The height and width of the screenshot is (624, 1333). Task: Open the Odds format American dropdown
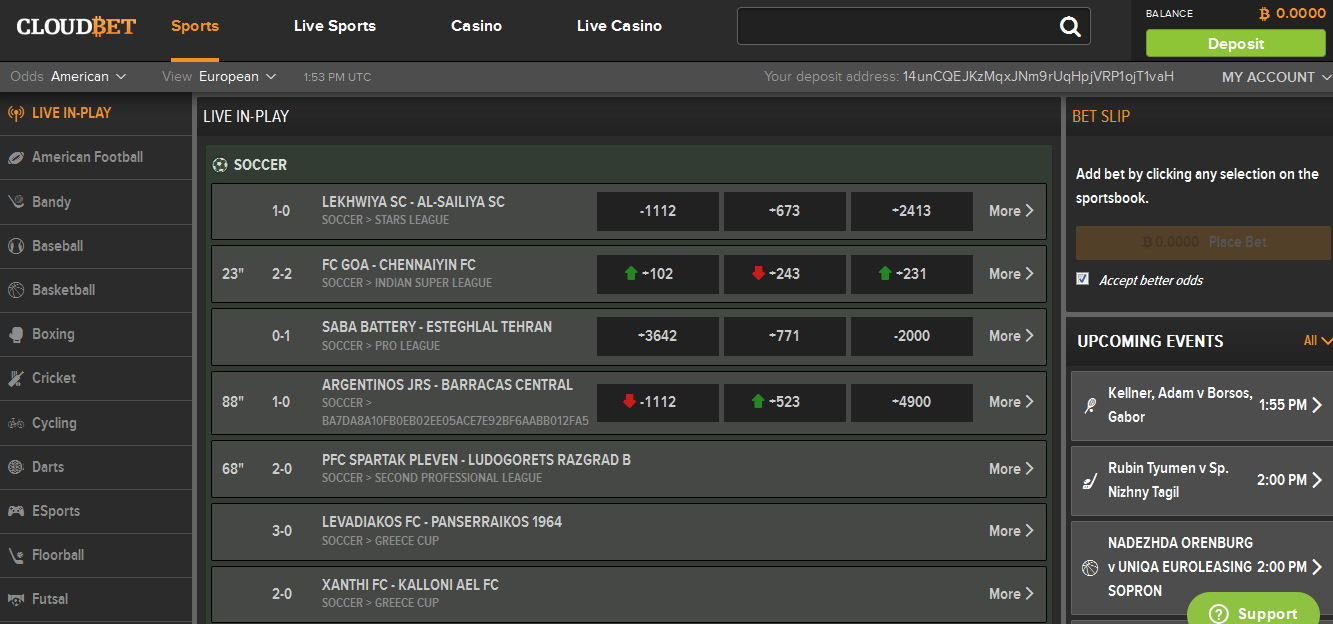[x=88, y=77]
